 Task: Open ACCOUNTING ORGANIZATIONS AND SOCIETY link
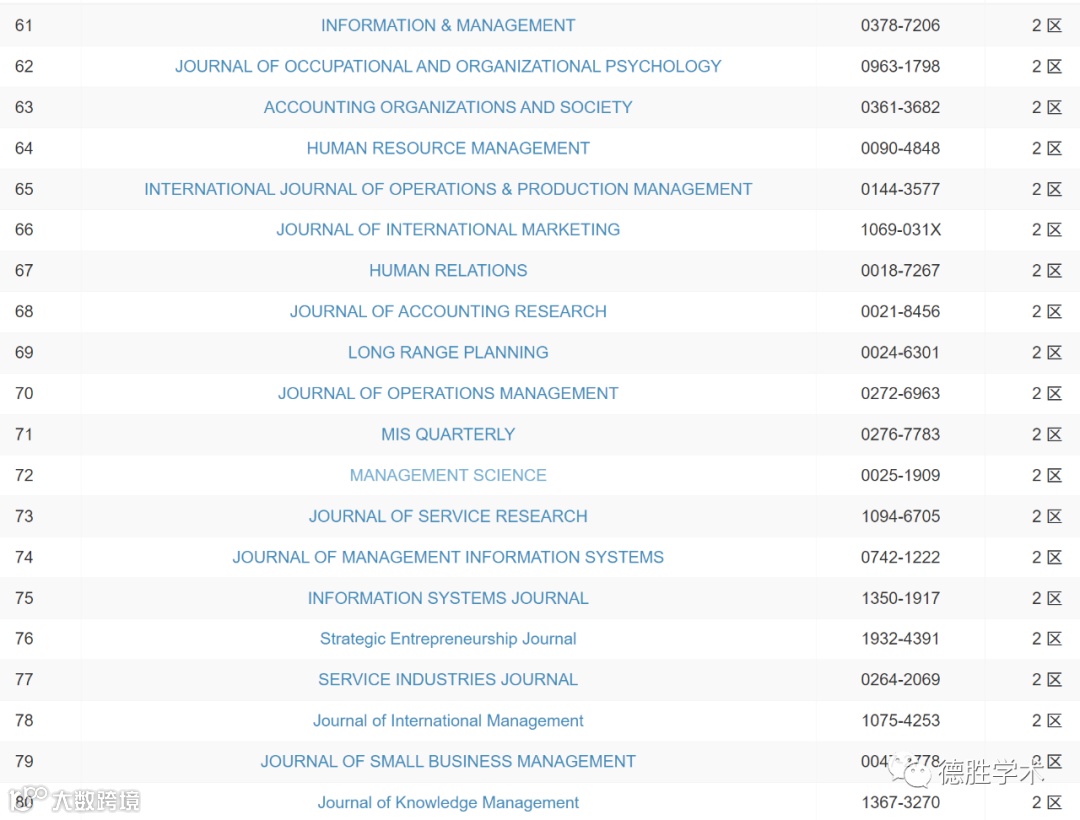[x=448, y=107]
